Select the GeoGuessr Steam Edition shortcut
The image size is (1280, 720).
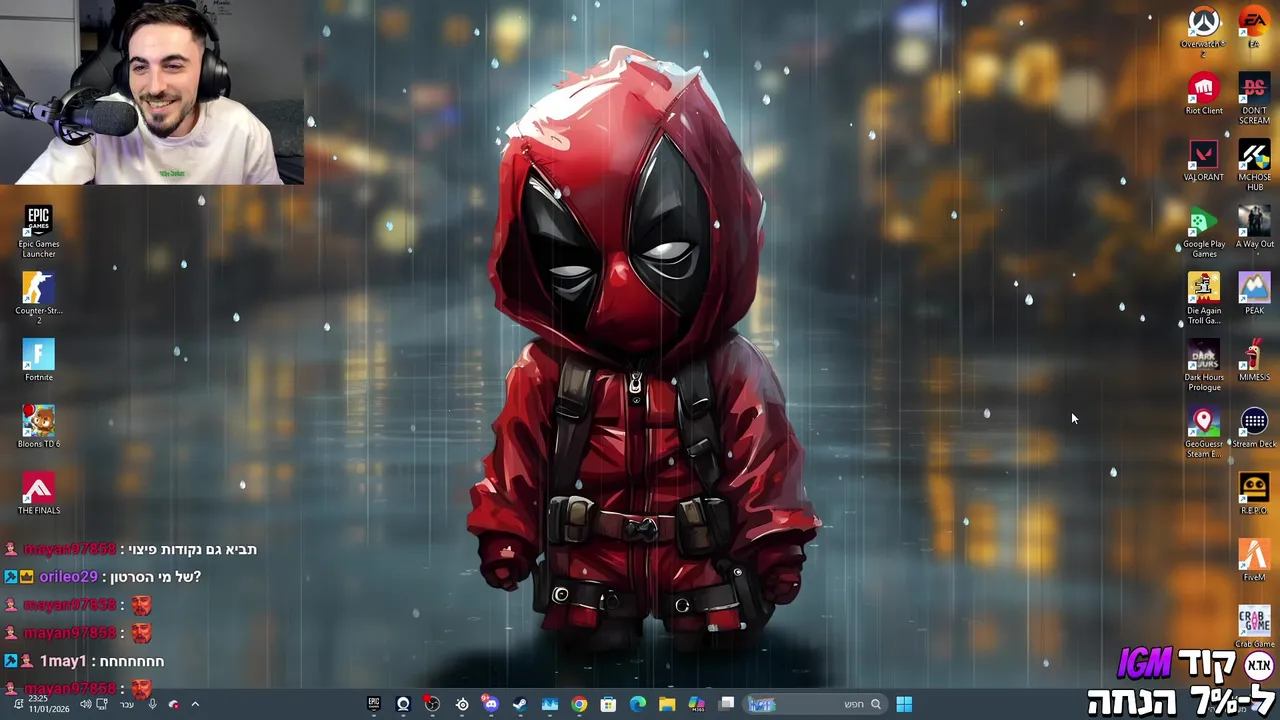(1204, 432)
